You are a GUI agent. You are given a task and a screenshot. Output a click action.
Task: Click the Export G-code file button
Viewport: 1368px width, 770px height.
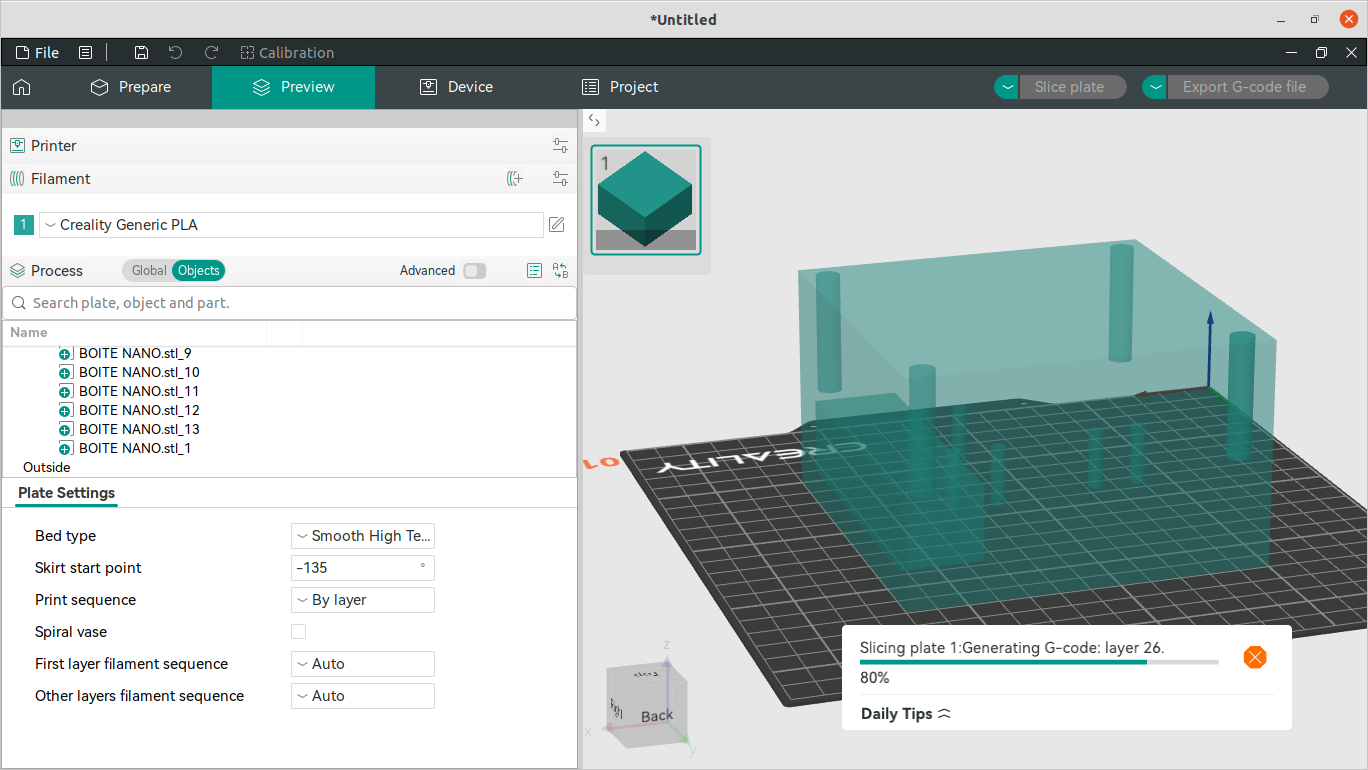click(1244, 87)
